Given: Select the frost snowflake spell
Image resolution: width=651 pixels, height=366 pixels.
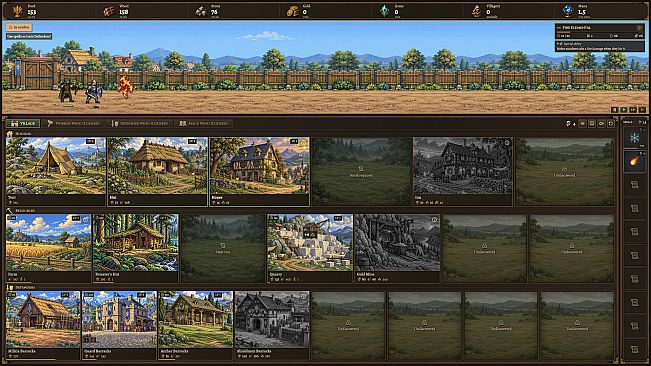Looking at the screenshot, I should [x=634, y=138].
